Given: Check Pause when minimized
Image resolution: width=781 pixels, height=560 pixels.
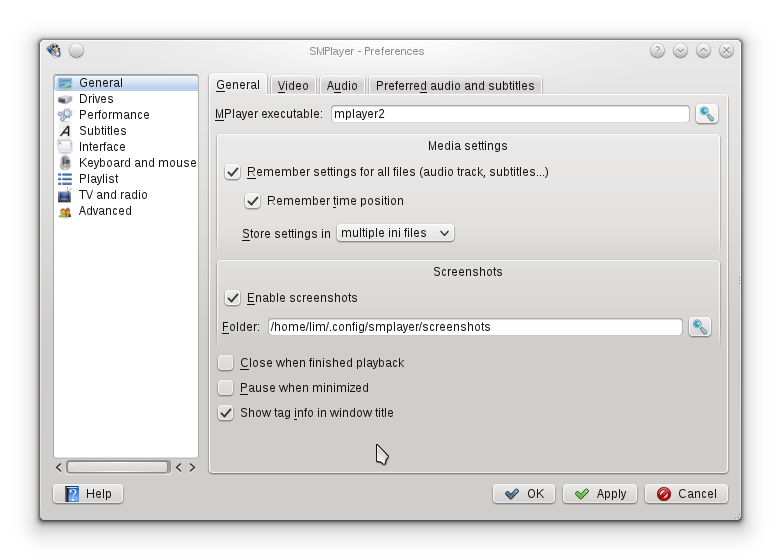Looking at the screenshot, I should click(x=226, y=388).
